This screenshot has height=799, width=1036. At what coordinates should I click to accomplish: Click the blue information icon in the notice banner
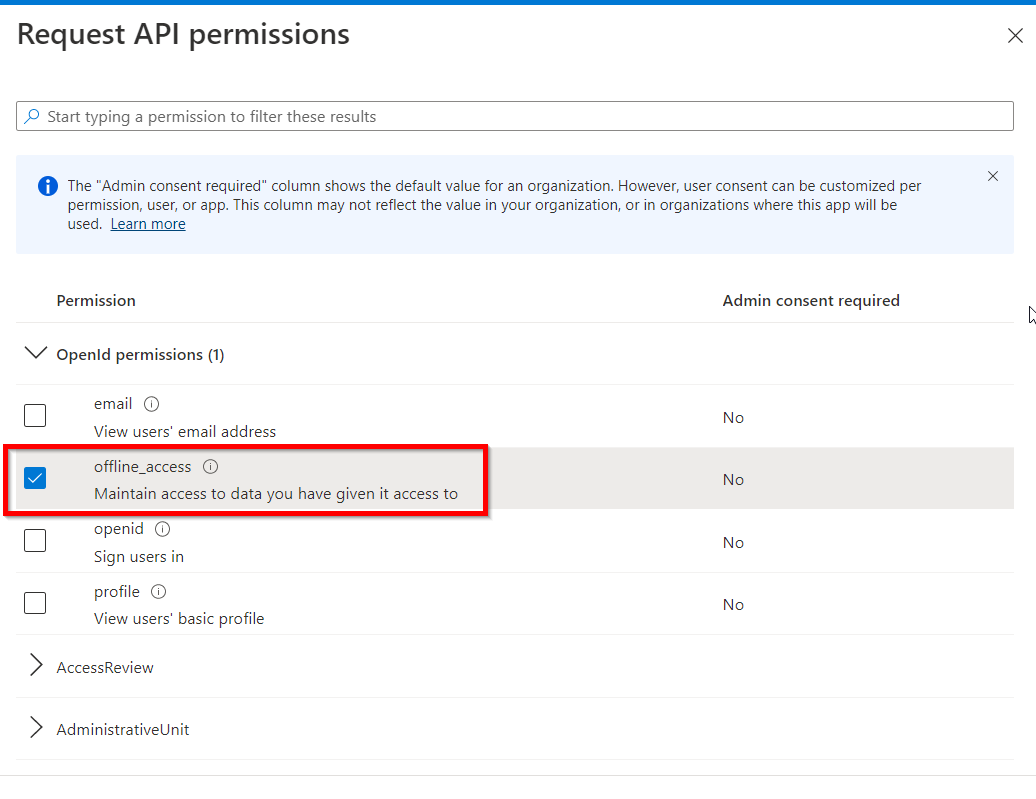46,186
